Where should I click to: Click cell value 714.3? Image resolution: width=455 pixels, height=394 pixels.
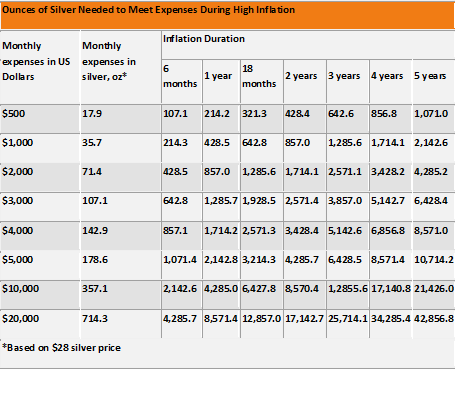point(95,319)
